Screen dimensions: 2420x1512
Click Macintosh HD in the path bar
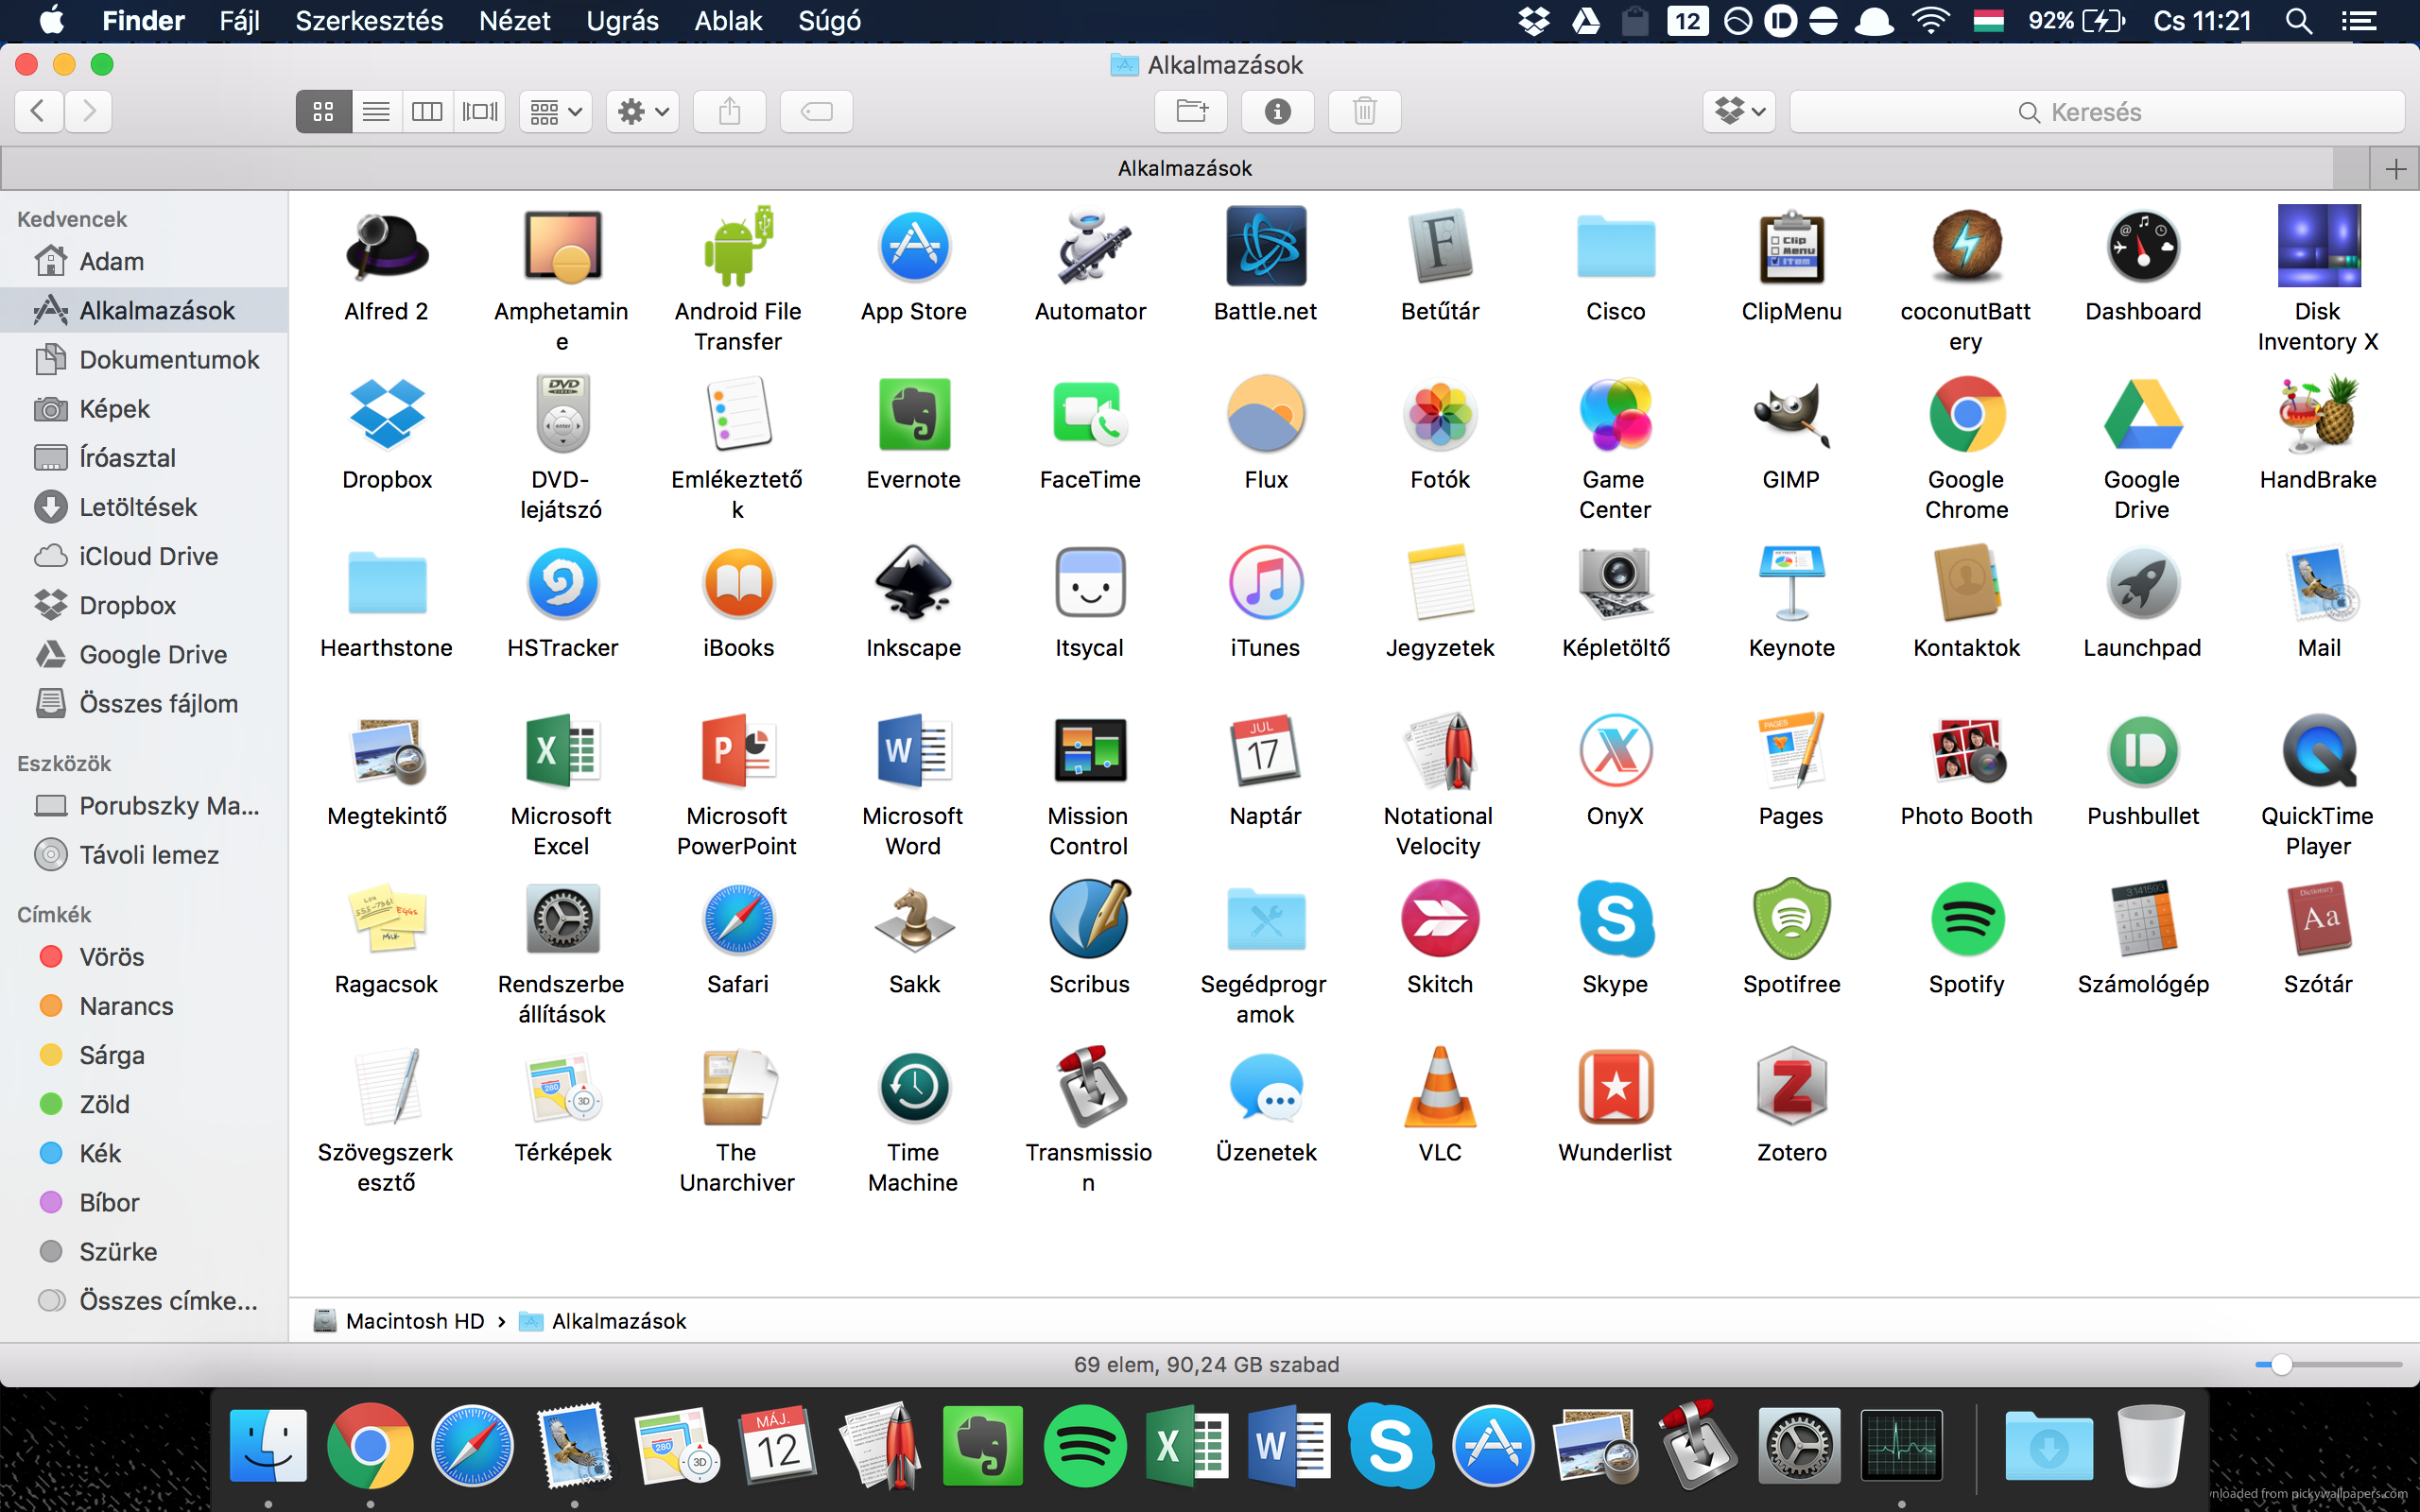coord(414,1321)
